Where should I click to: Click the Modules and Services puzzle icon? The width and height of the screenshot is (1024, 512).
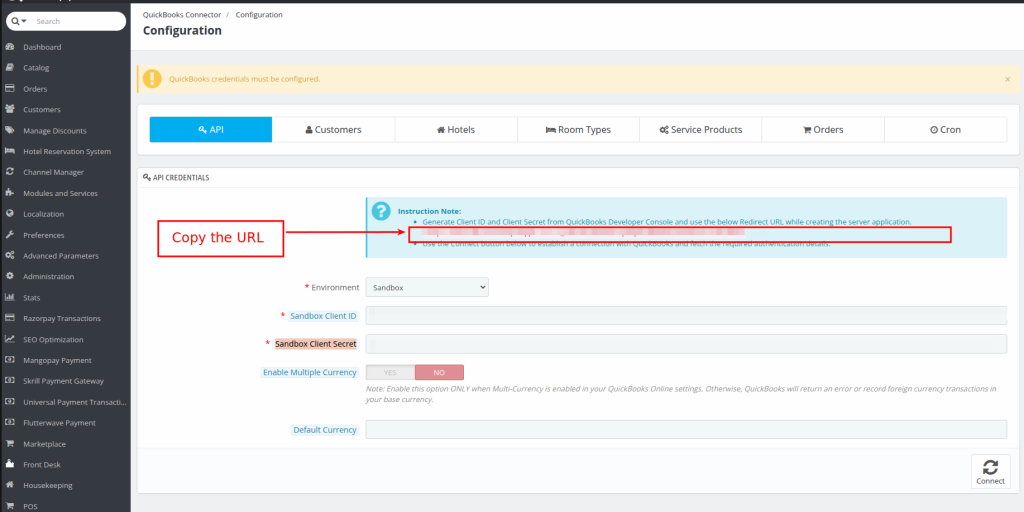[x=10, y=193]
